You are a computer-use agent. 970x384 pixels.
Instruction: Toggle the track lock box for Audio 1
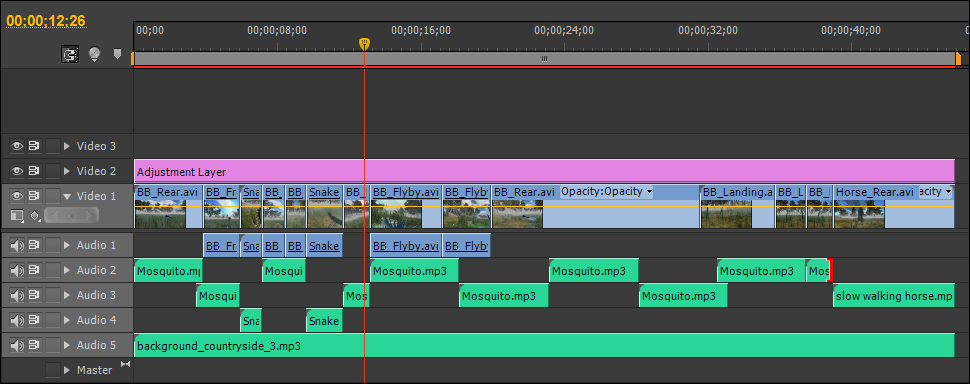[x=53, y=245]
